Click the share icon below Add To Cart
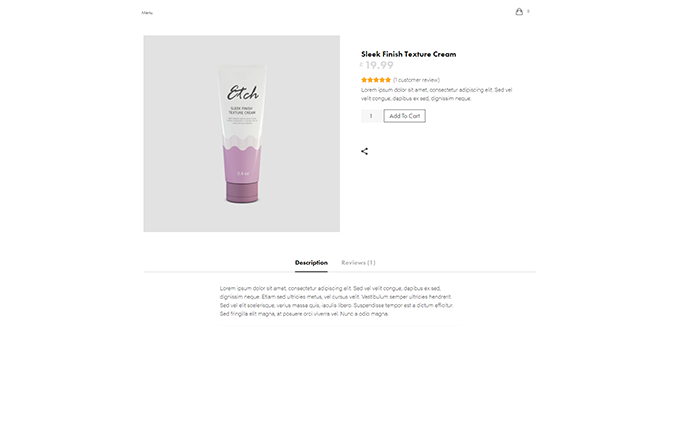 click(x=364, y=151)
